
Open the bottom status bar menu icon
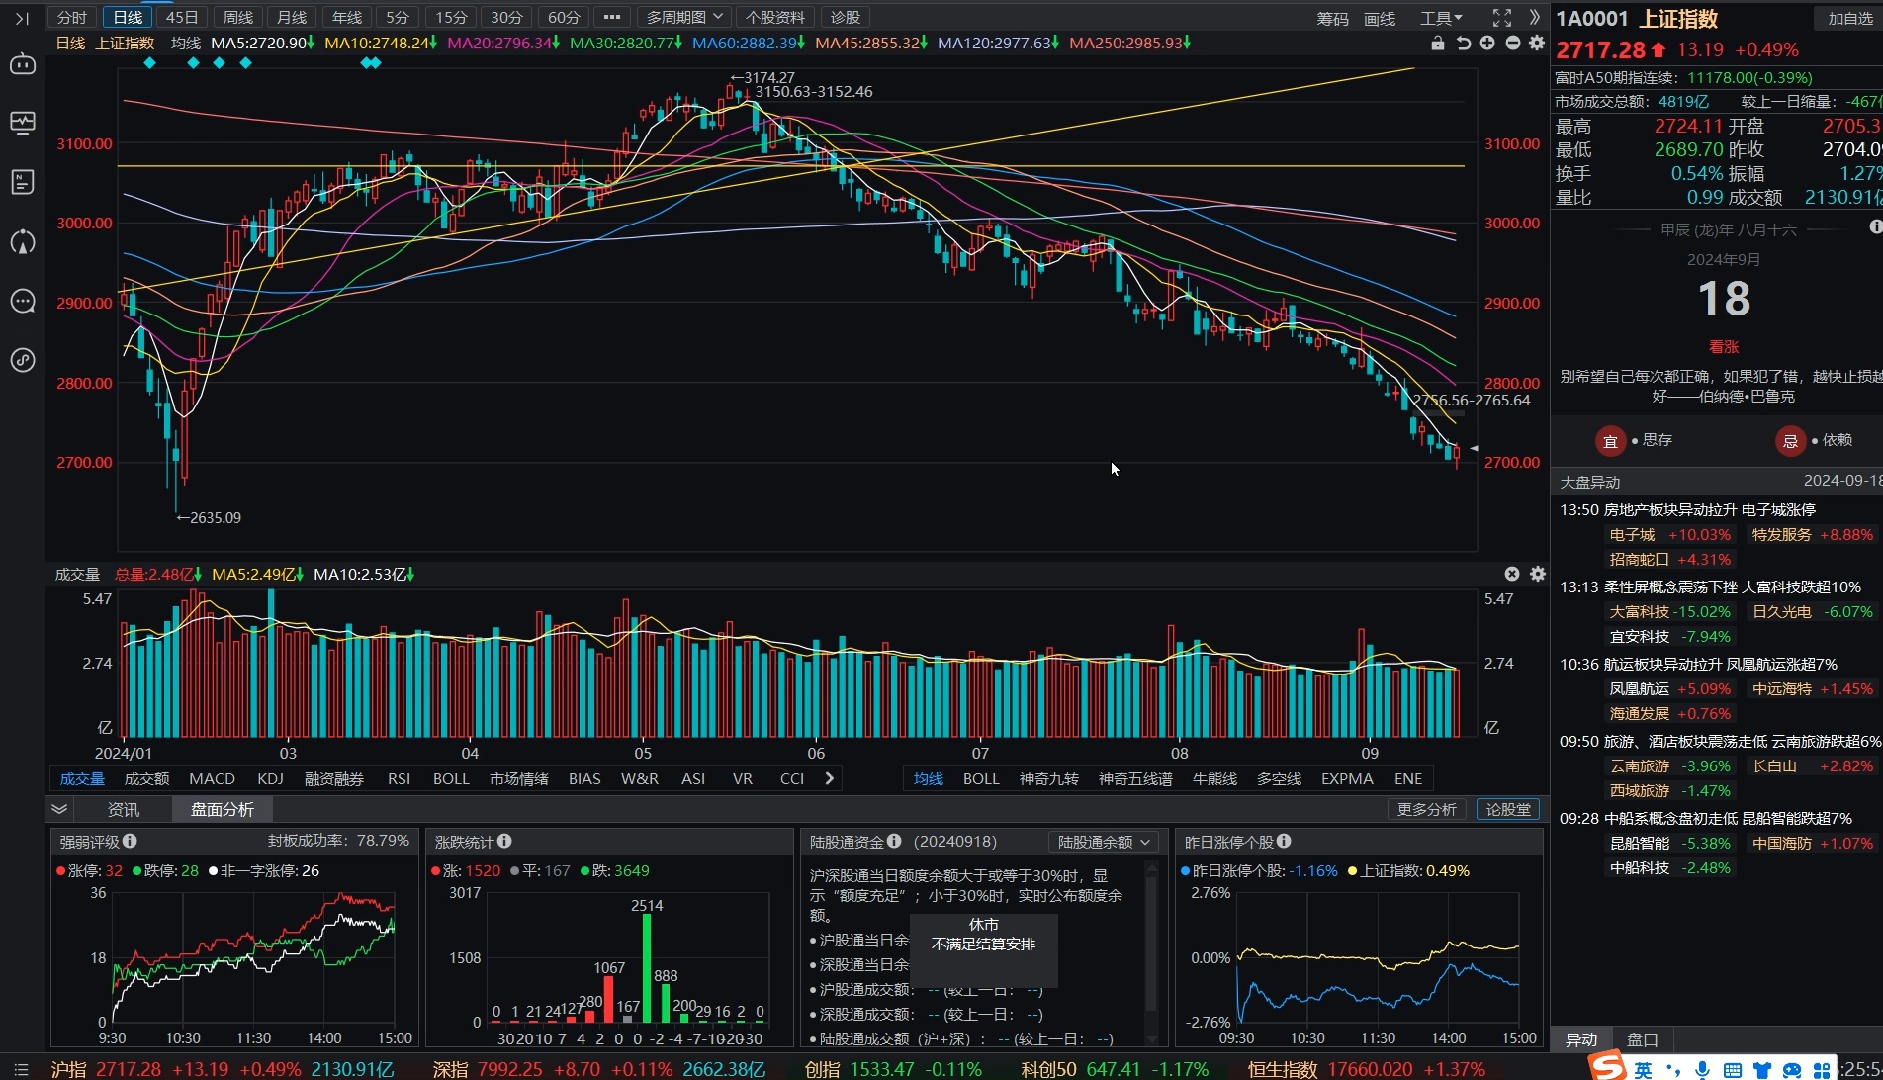coord(22,1069)
